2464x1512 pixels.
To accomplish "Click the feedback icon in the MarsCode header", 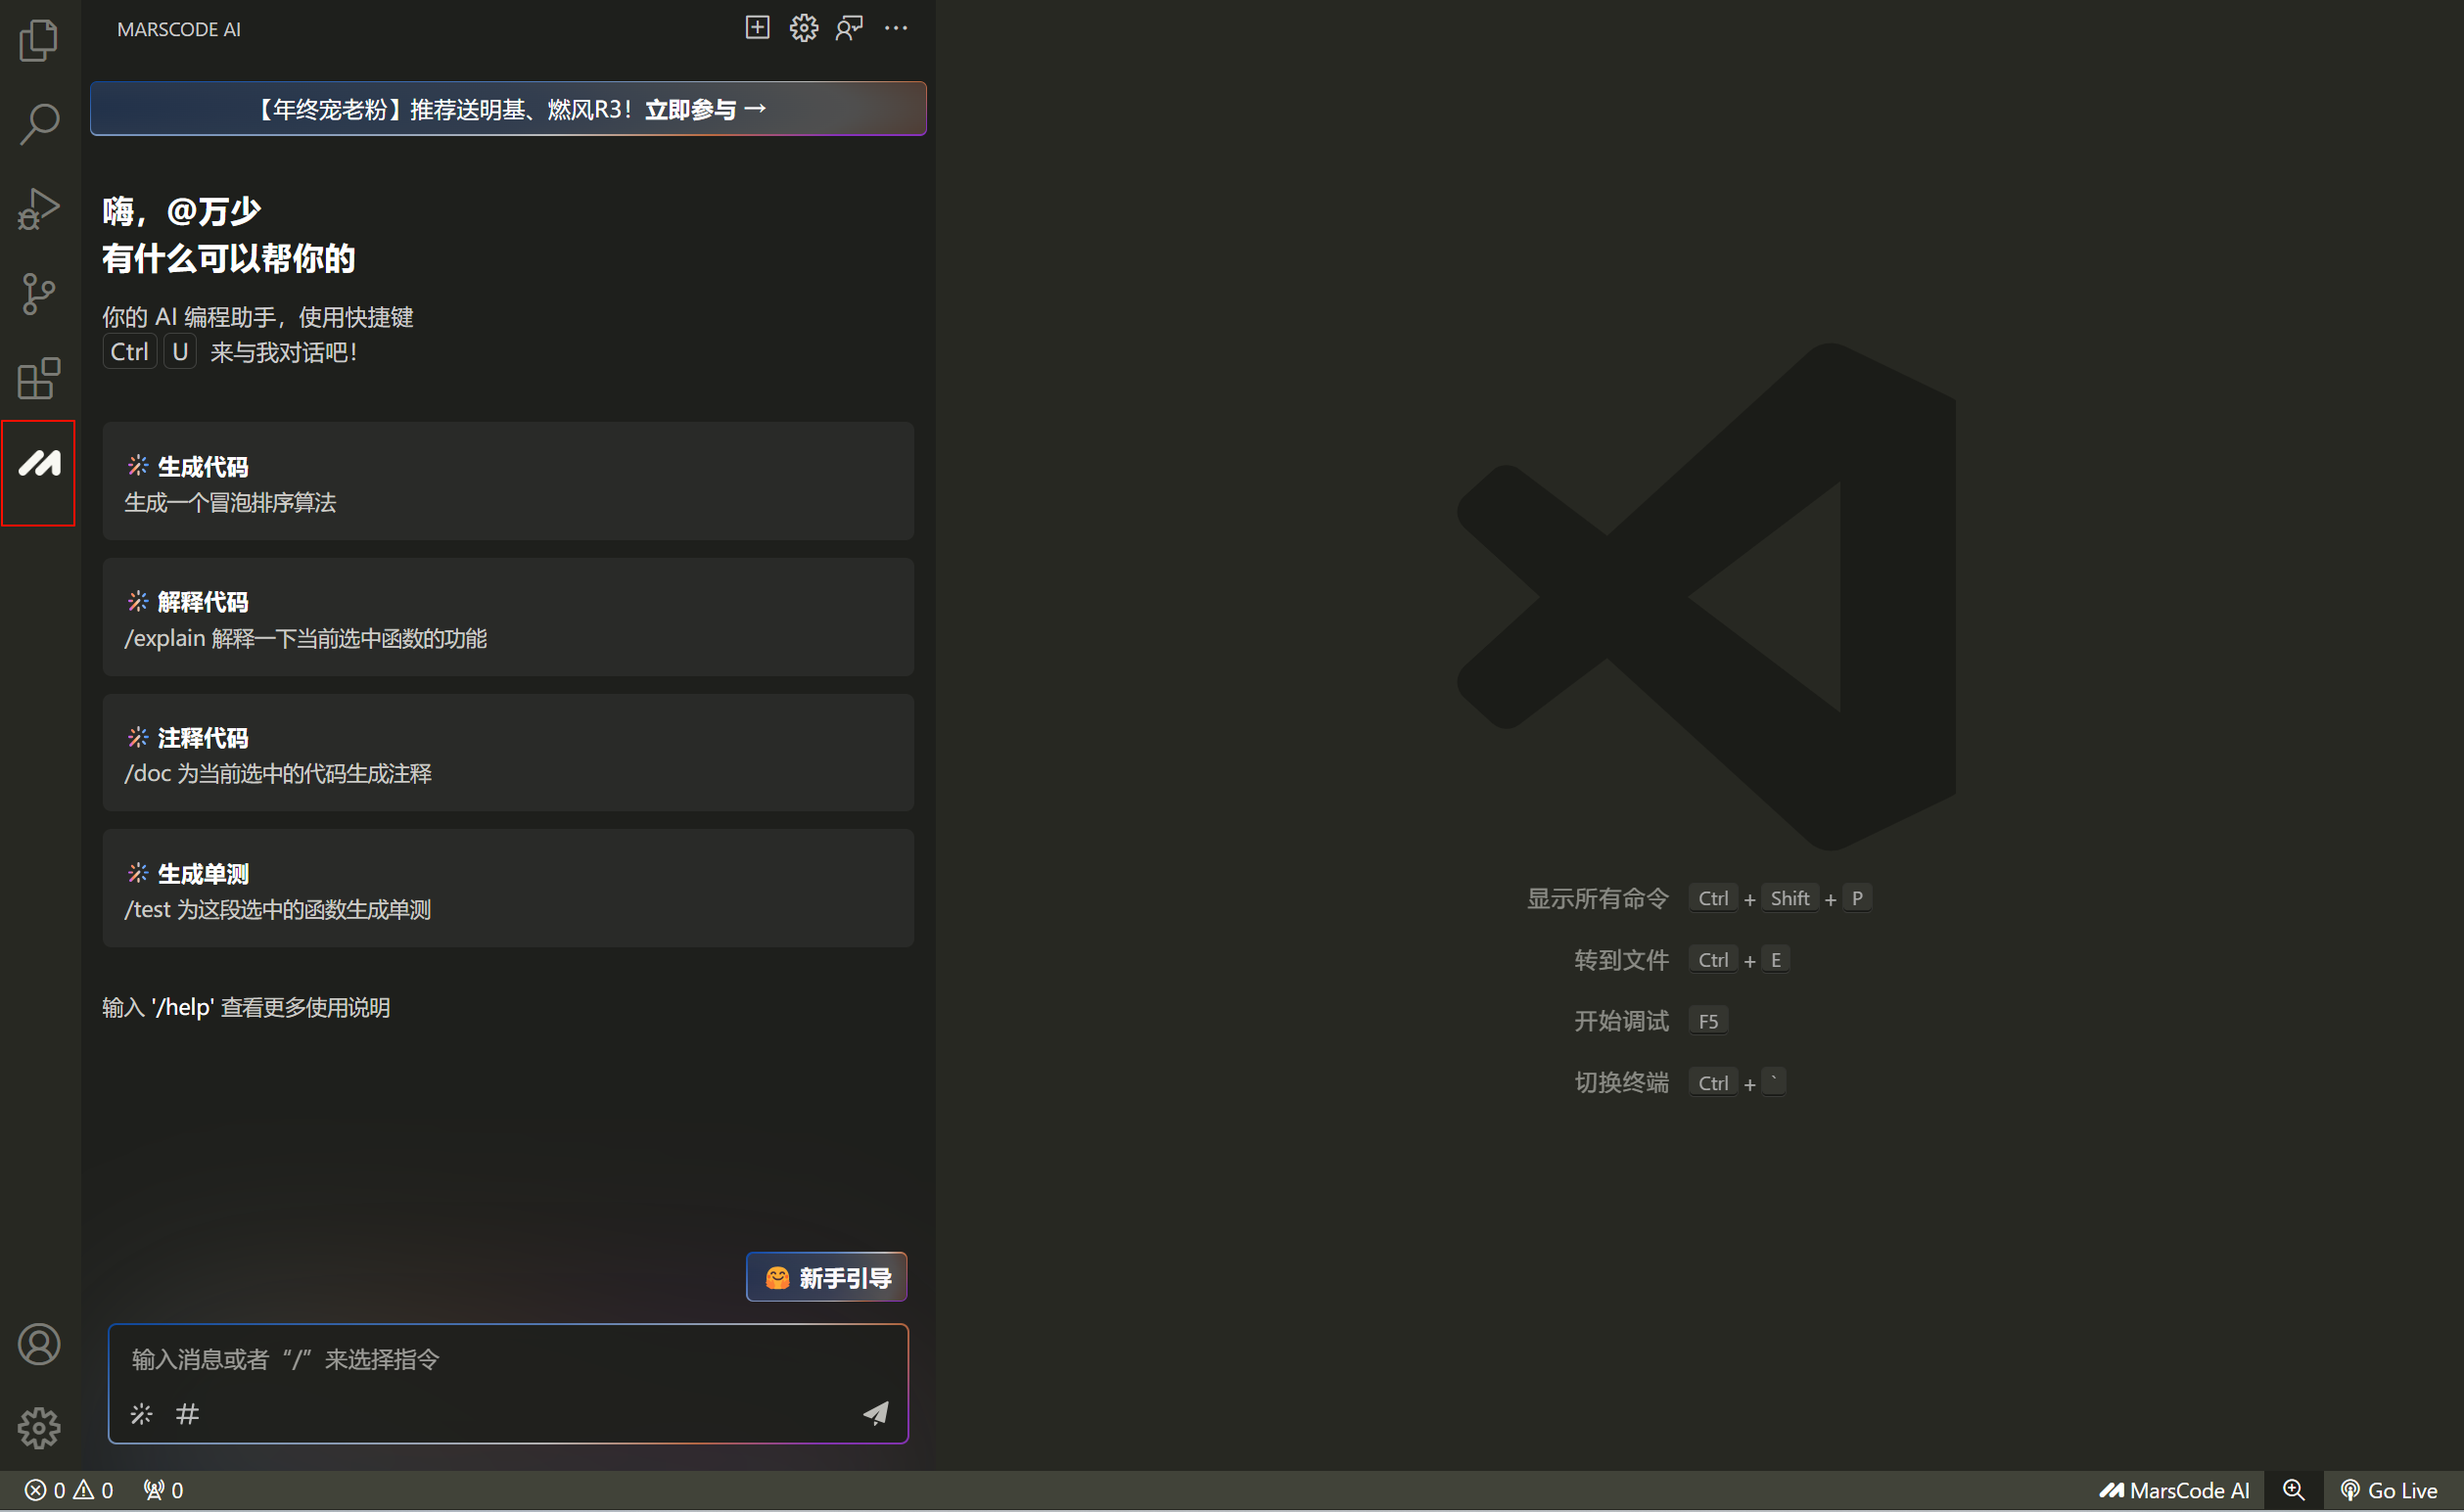I will pyautogui.click(x=849, y=28).
